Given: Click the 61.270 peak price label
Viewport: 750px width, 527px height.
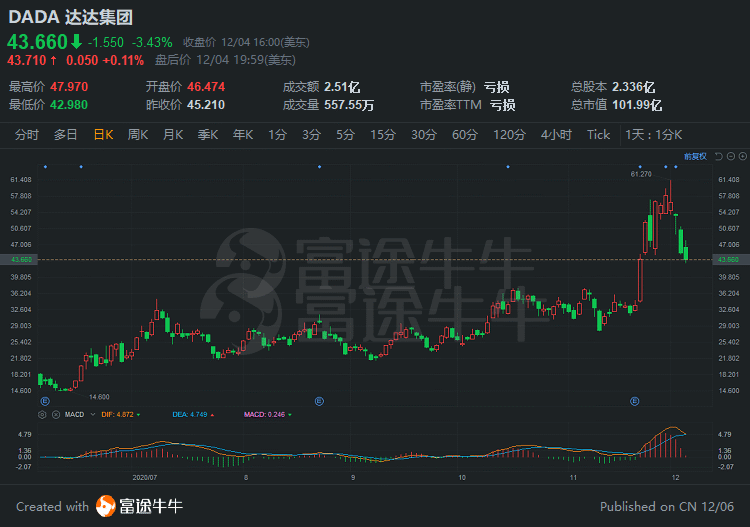Looking at the screenshot, I should tap(641, 174).
